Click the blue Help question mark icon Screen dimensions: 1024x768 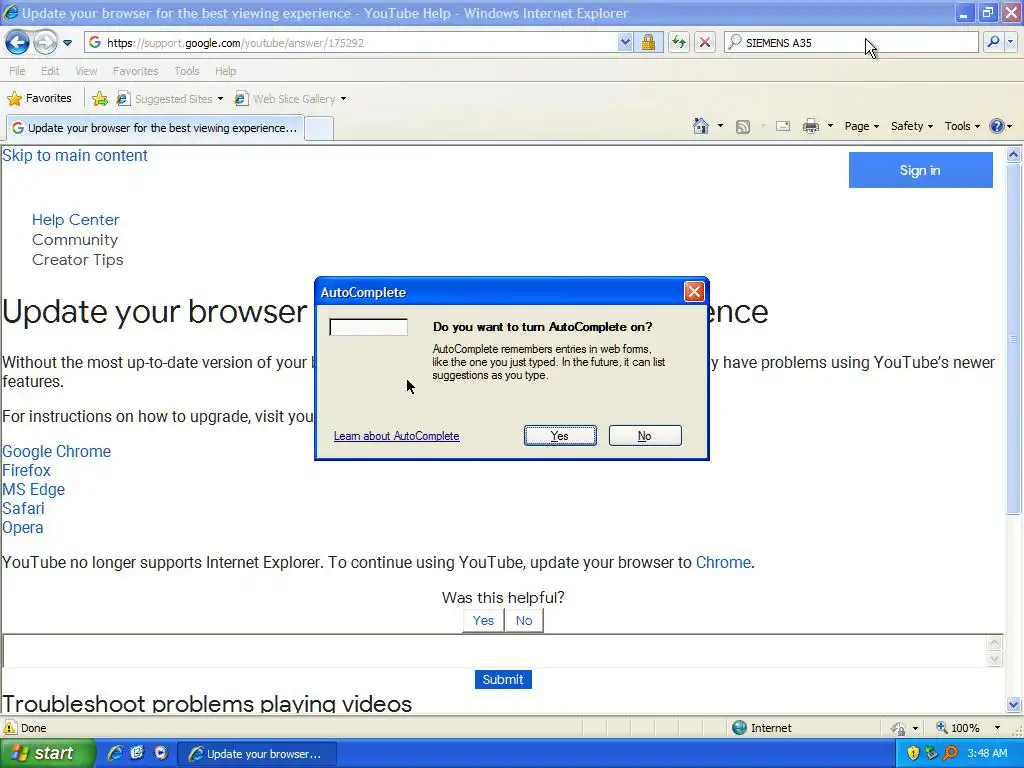tap(997, 126)
